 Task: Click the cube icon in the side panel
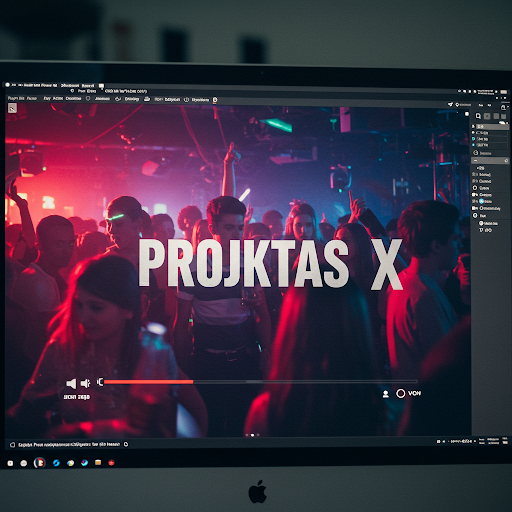click(476, 153)
